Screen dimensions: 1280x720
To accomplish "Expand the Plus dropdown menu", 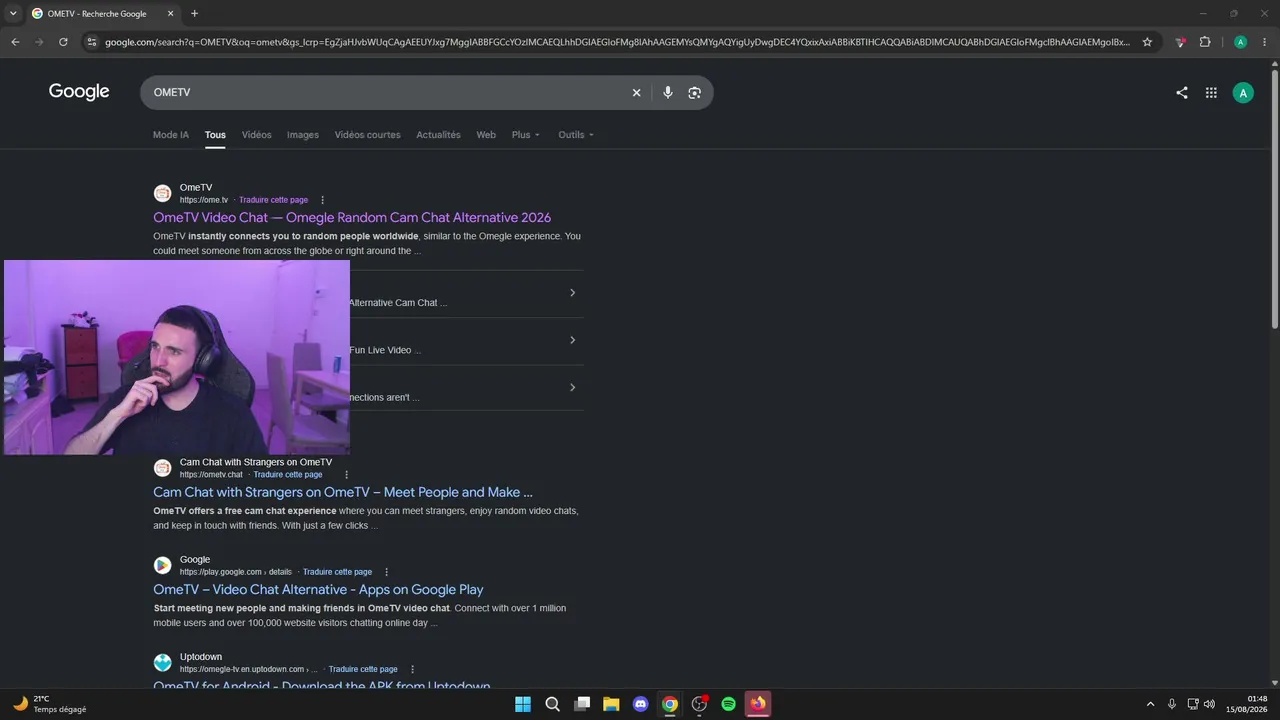I will pyautogui.click(x=526, y=135).
